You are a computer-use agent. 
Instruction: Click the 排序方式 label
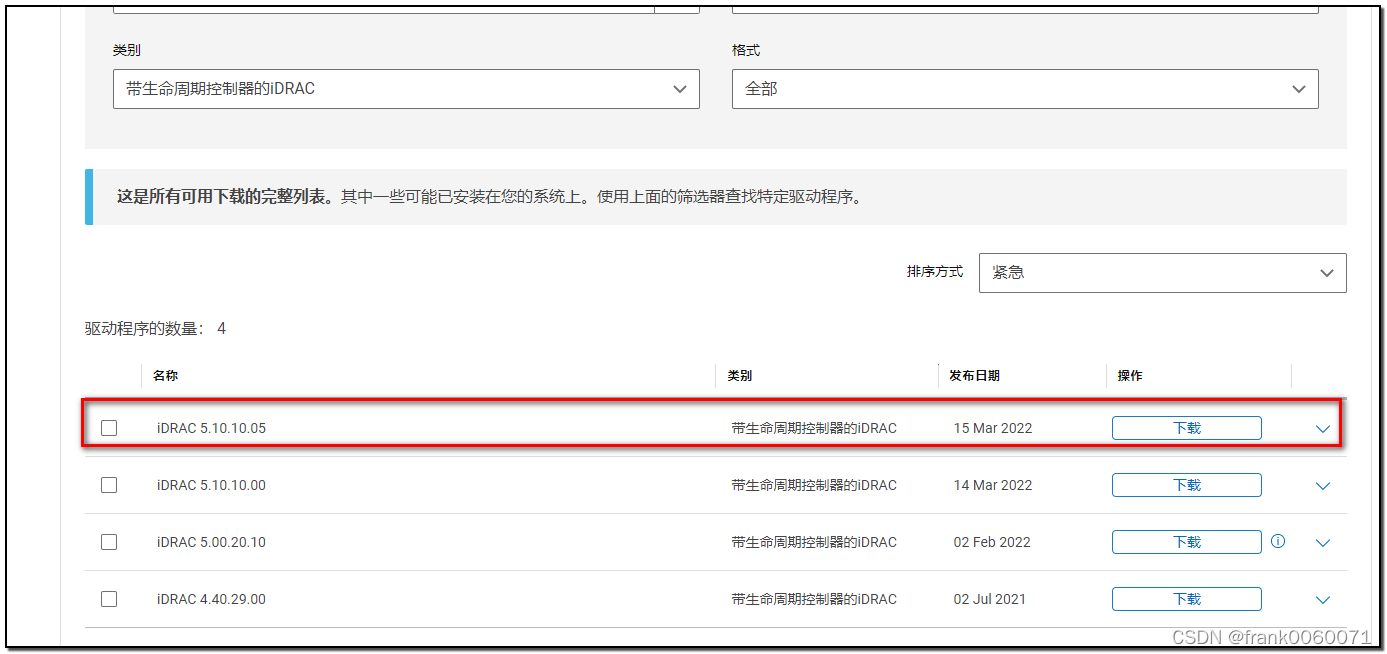coord(935,272)
